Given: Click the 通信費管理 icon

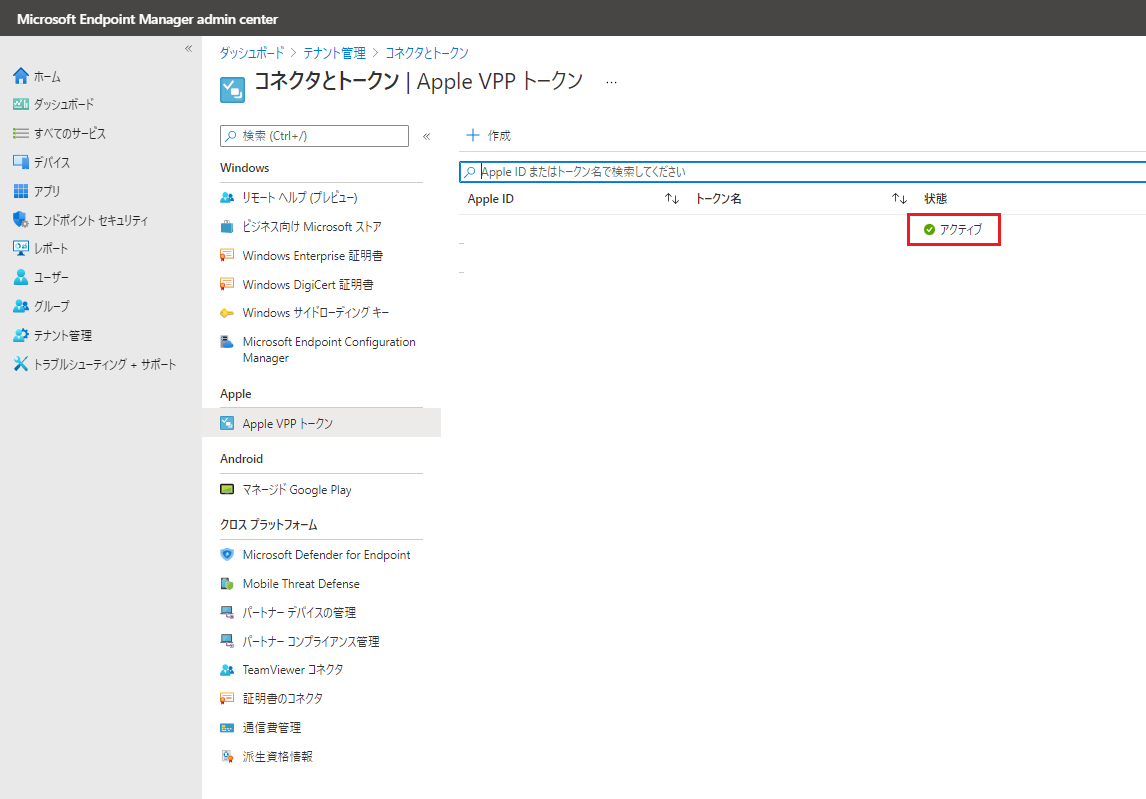Looking at the screenshot, I should pyautogui.click(x=227, y=727).
